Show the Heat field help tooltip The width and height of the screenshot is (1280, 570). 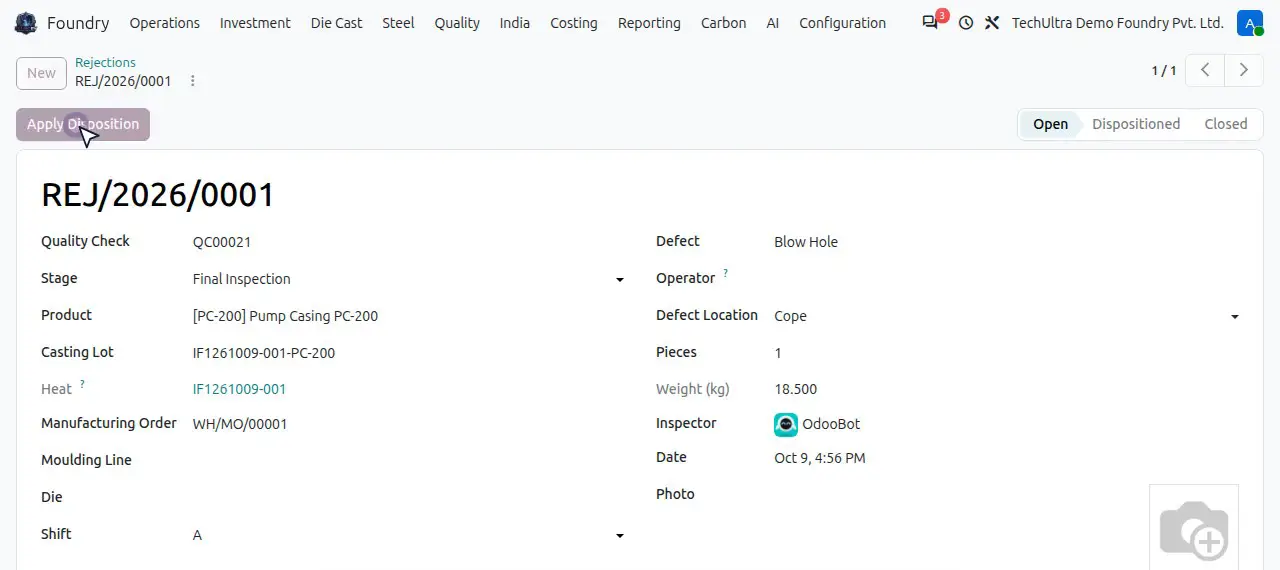click(x=82, y=384)
